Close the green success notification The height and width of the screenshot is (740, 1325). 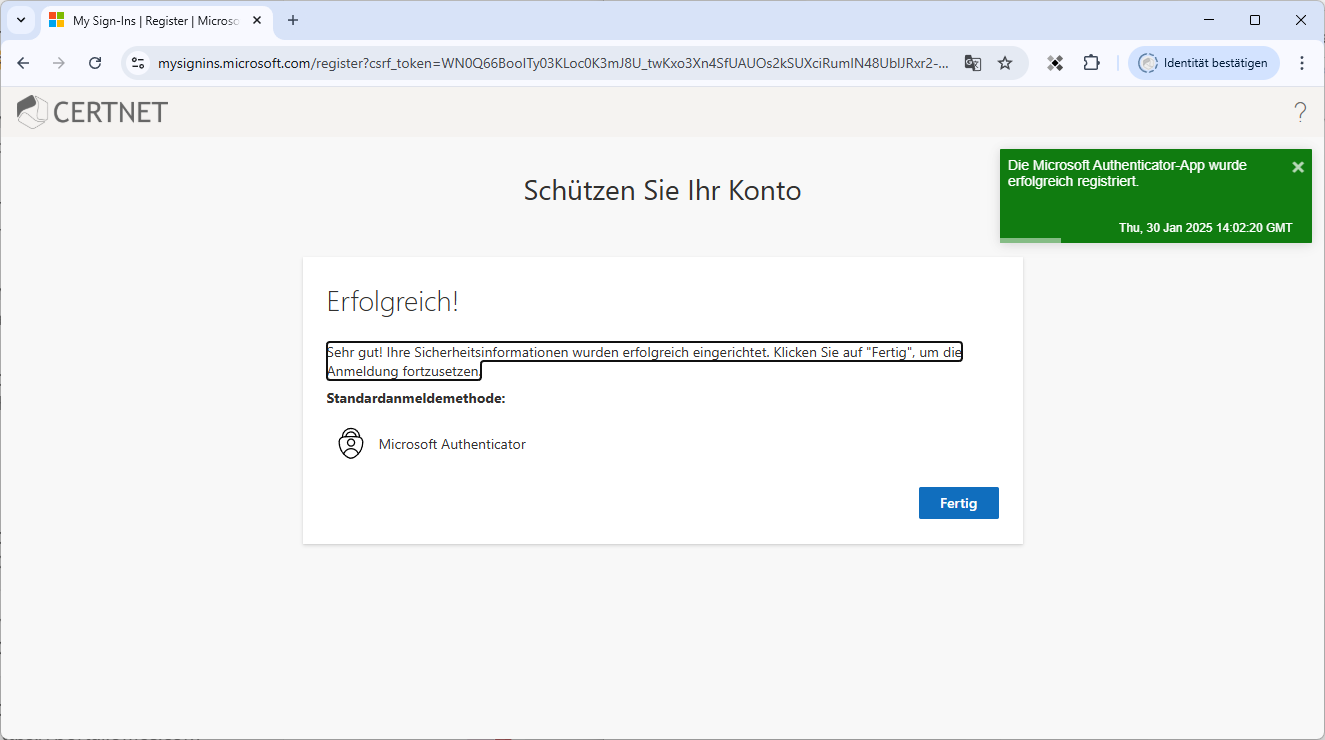point(1298,167)
